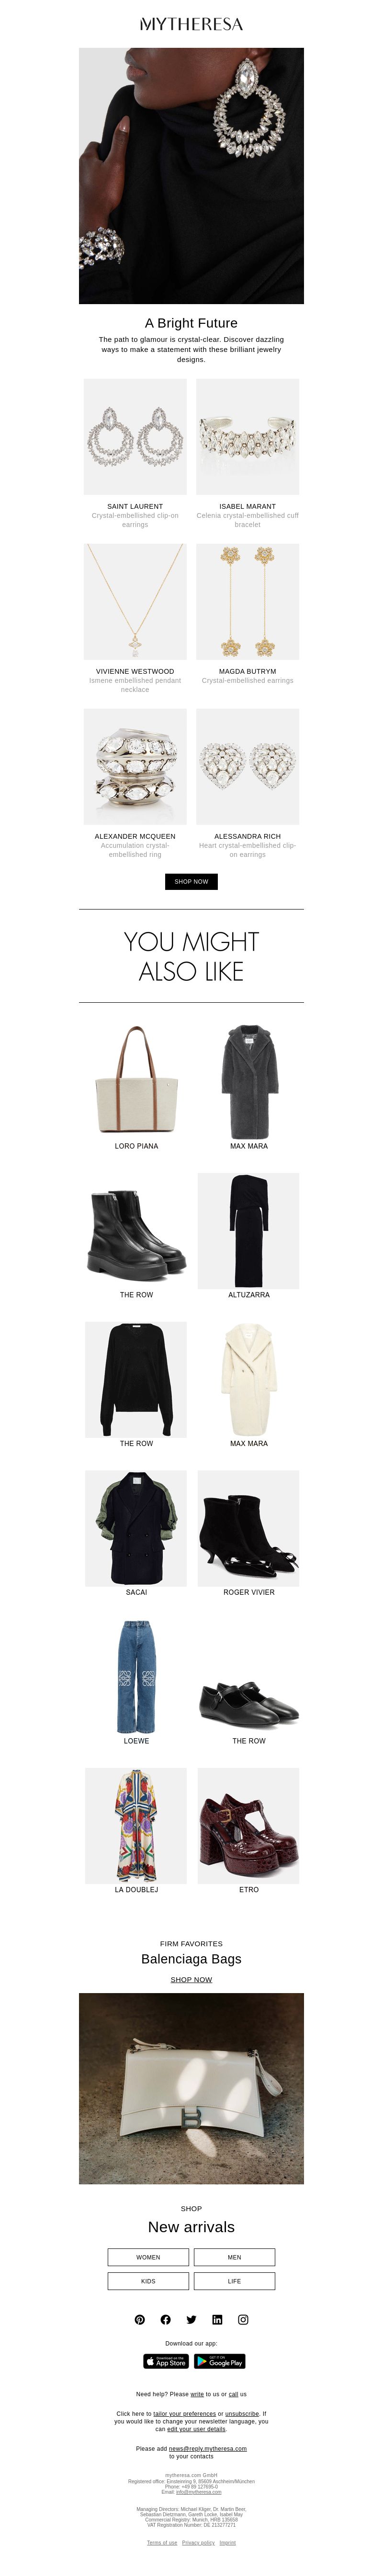The width and height of the screenshot is (383, 2576).
Task: Choose the LIFE category button
Action: [234, 2281]
